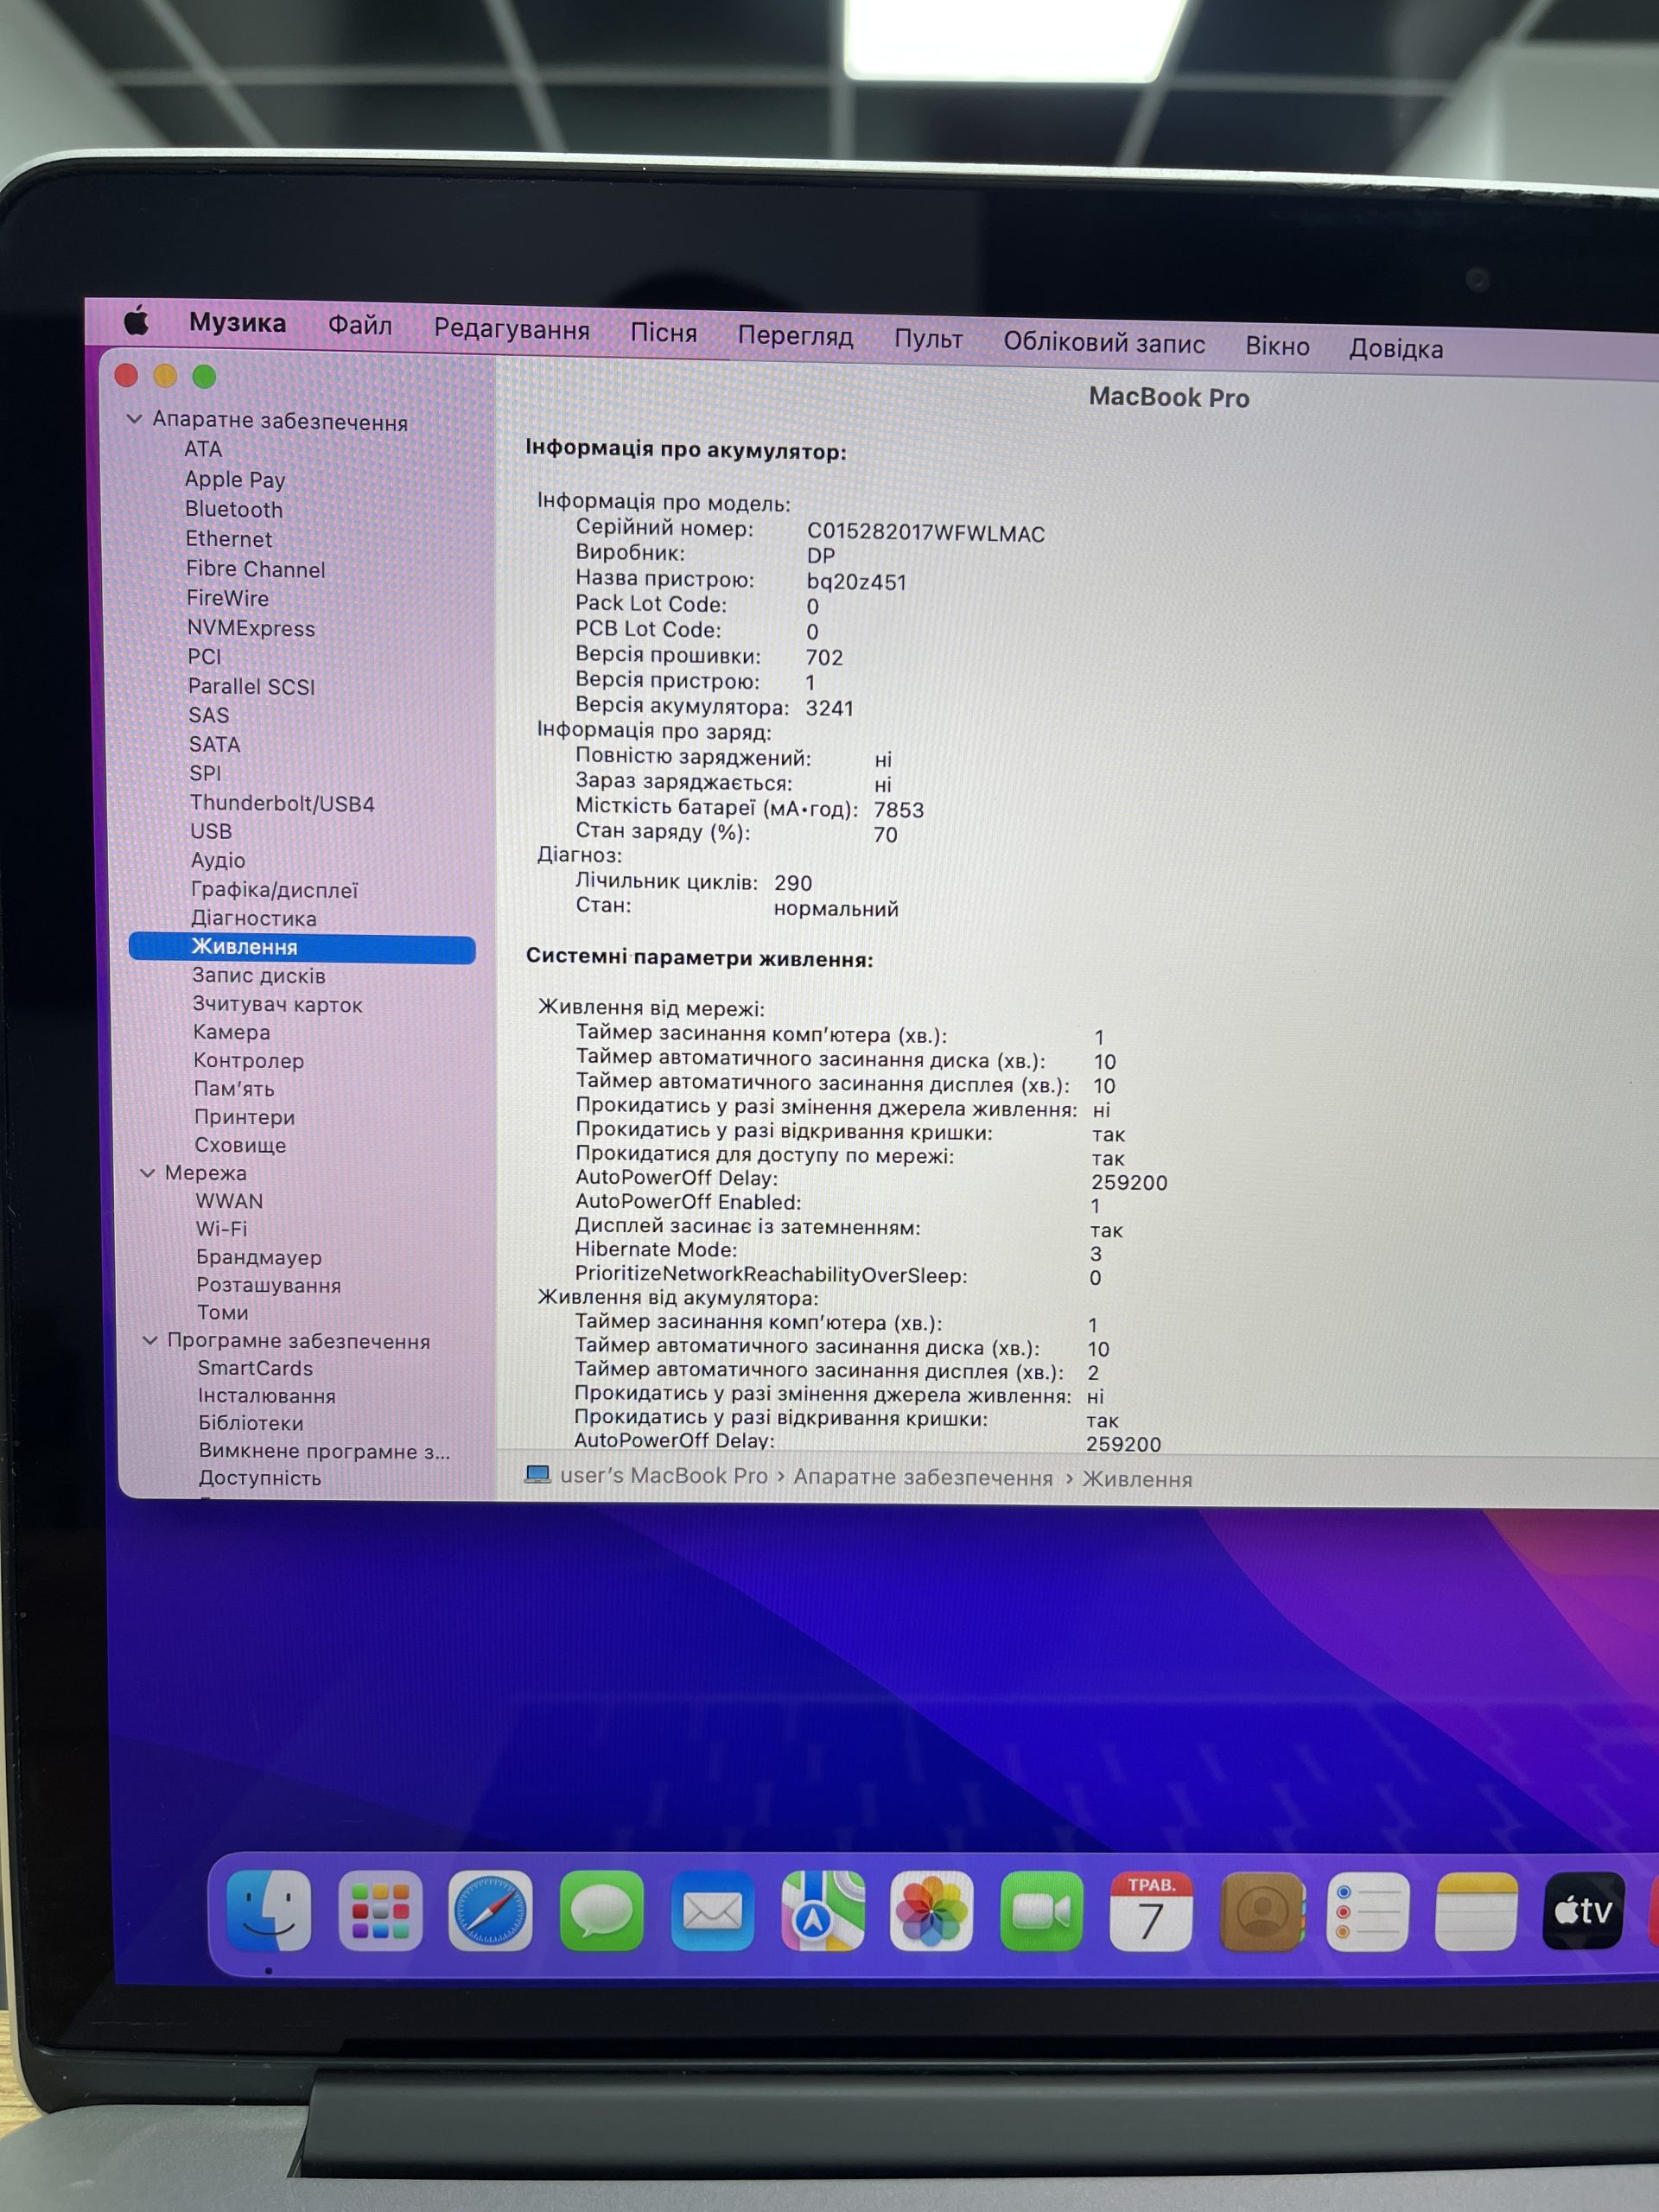Image resolution: width=1659 pixels, height=2212 pixels.
Task: Open the Calendar icon showing 7
Action: click(1150, 1911)
